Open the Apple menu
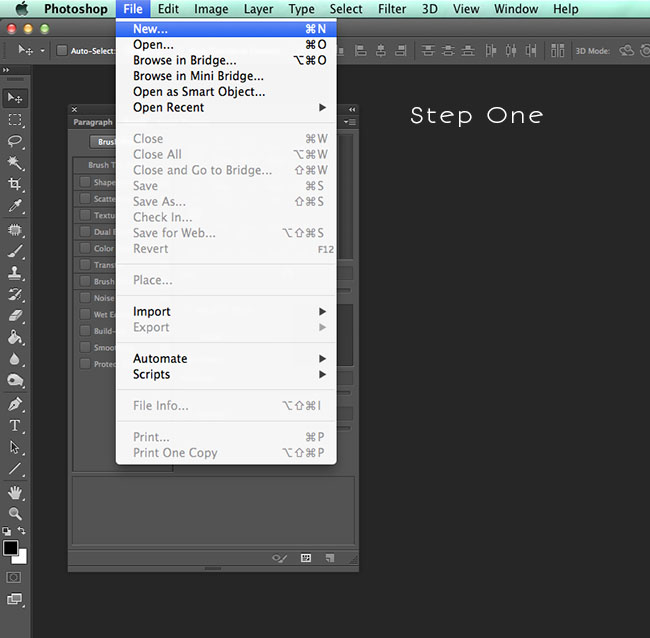The height and width of the screenshot is (638, 650). (22, 8)
